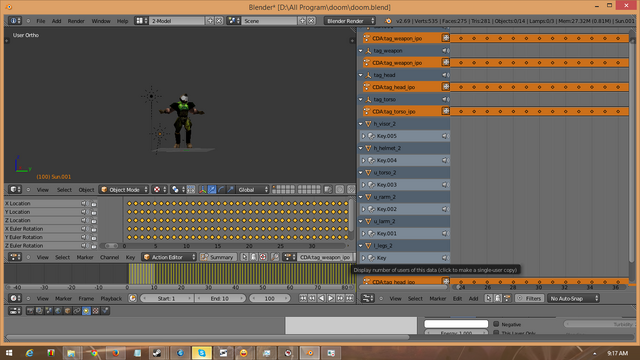
Task: Open the Info editor type selector
Action: [x=15, y=20]
